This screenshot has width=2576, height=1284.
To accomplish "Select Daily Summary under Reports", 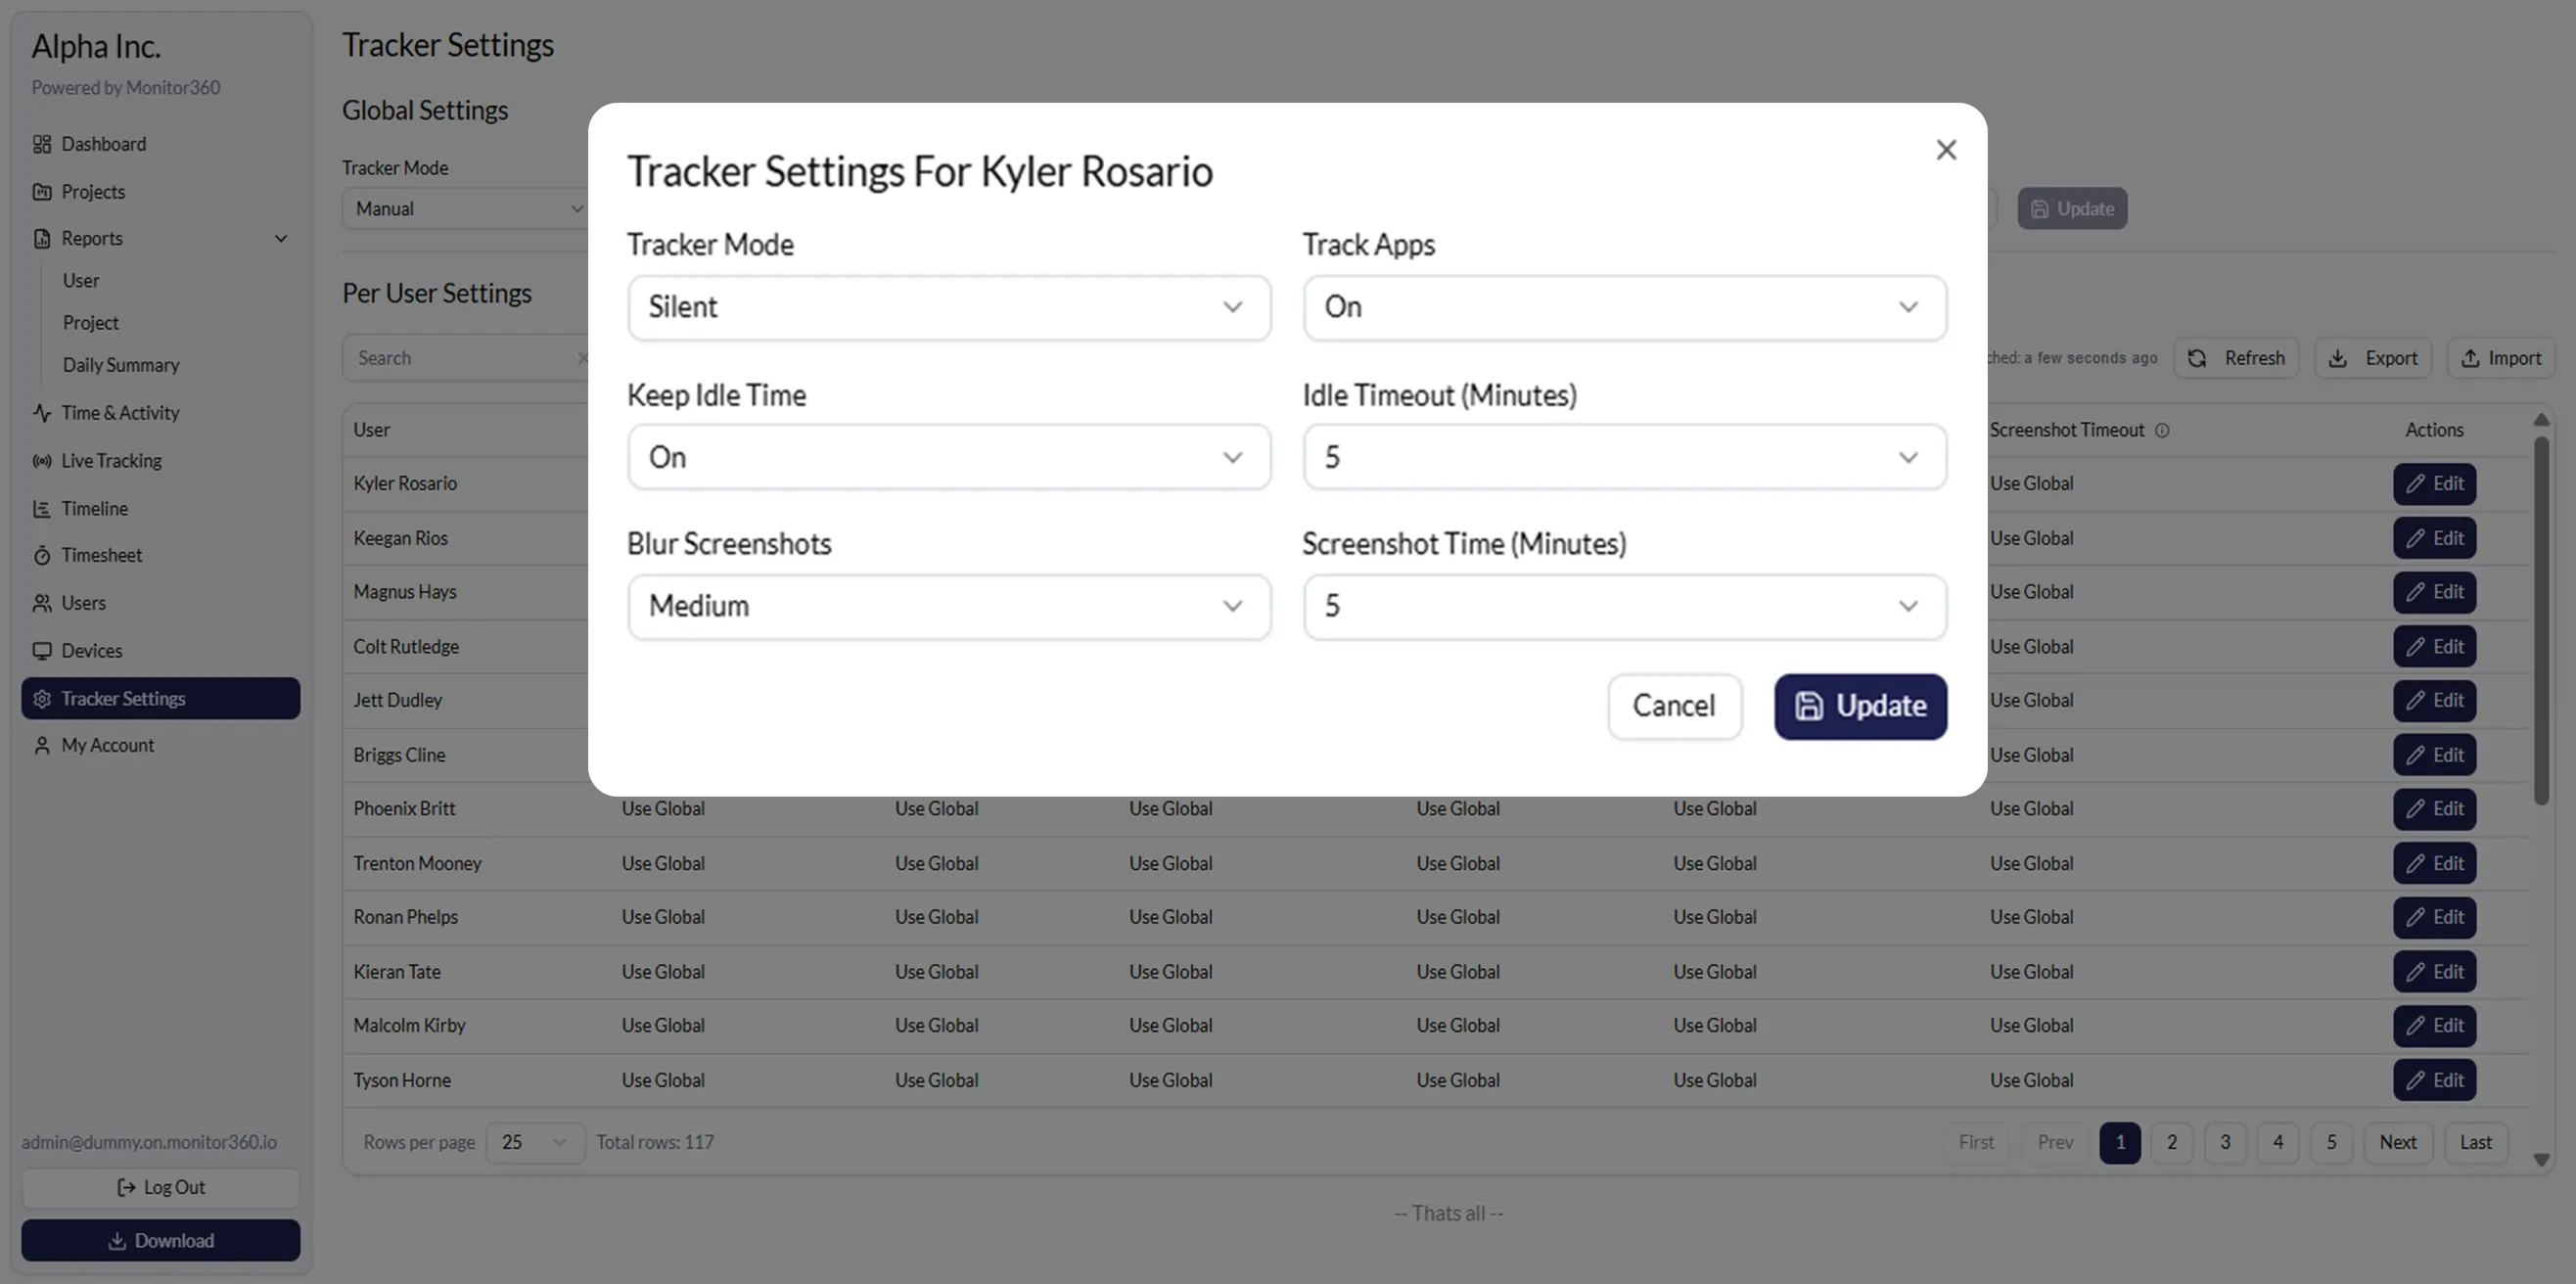I will 121,364.
